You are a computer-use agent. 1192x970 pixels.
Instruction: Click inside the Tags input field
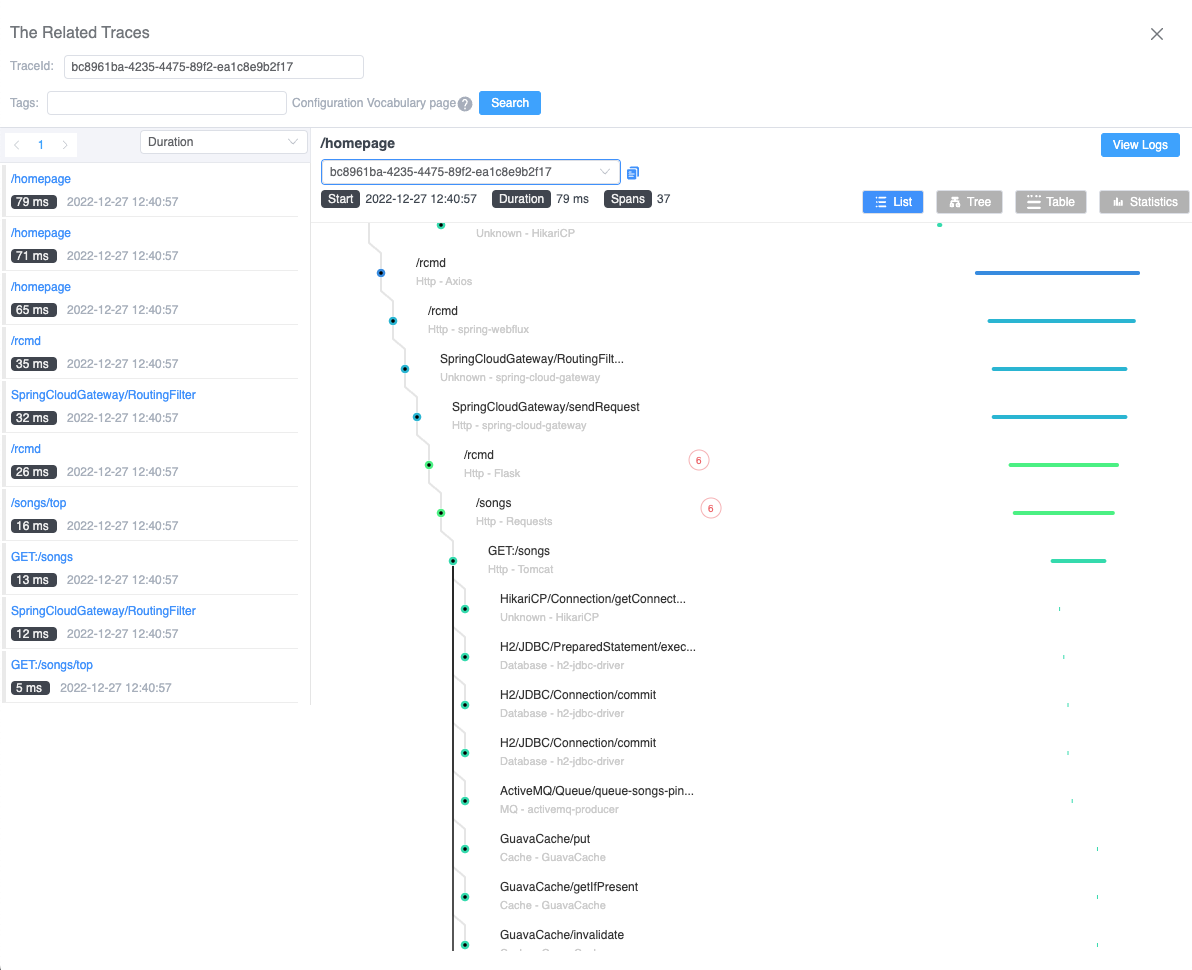[167, 103]
